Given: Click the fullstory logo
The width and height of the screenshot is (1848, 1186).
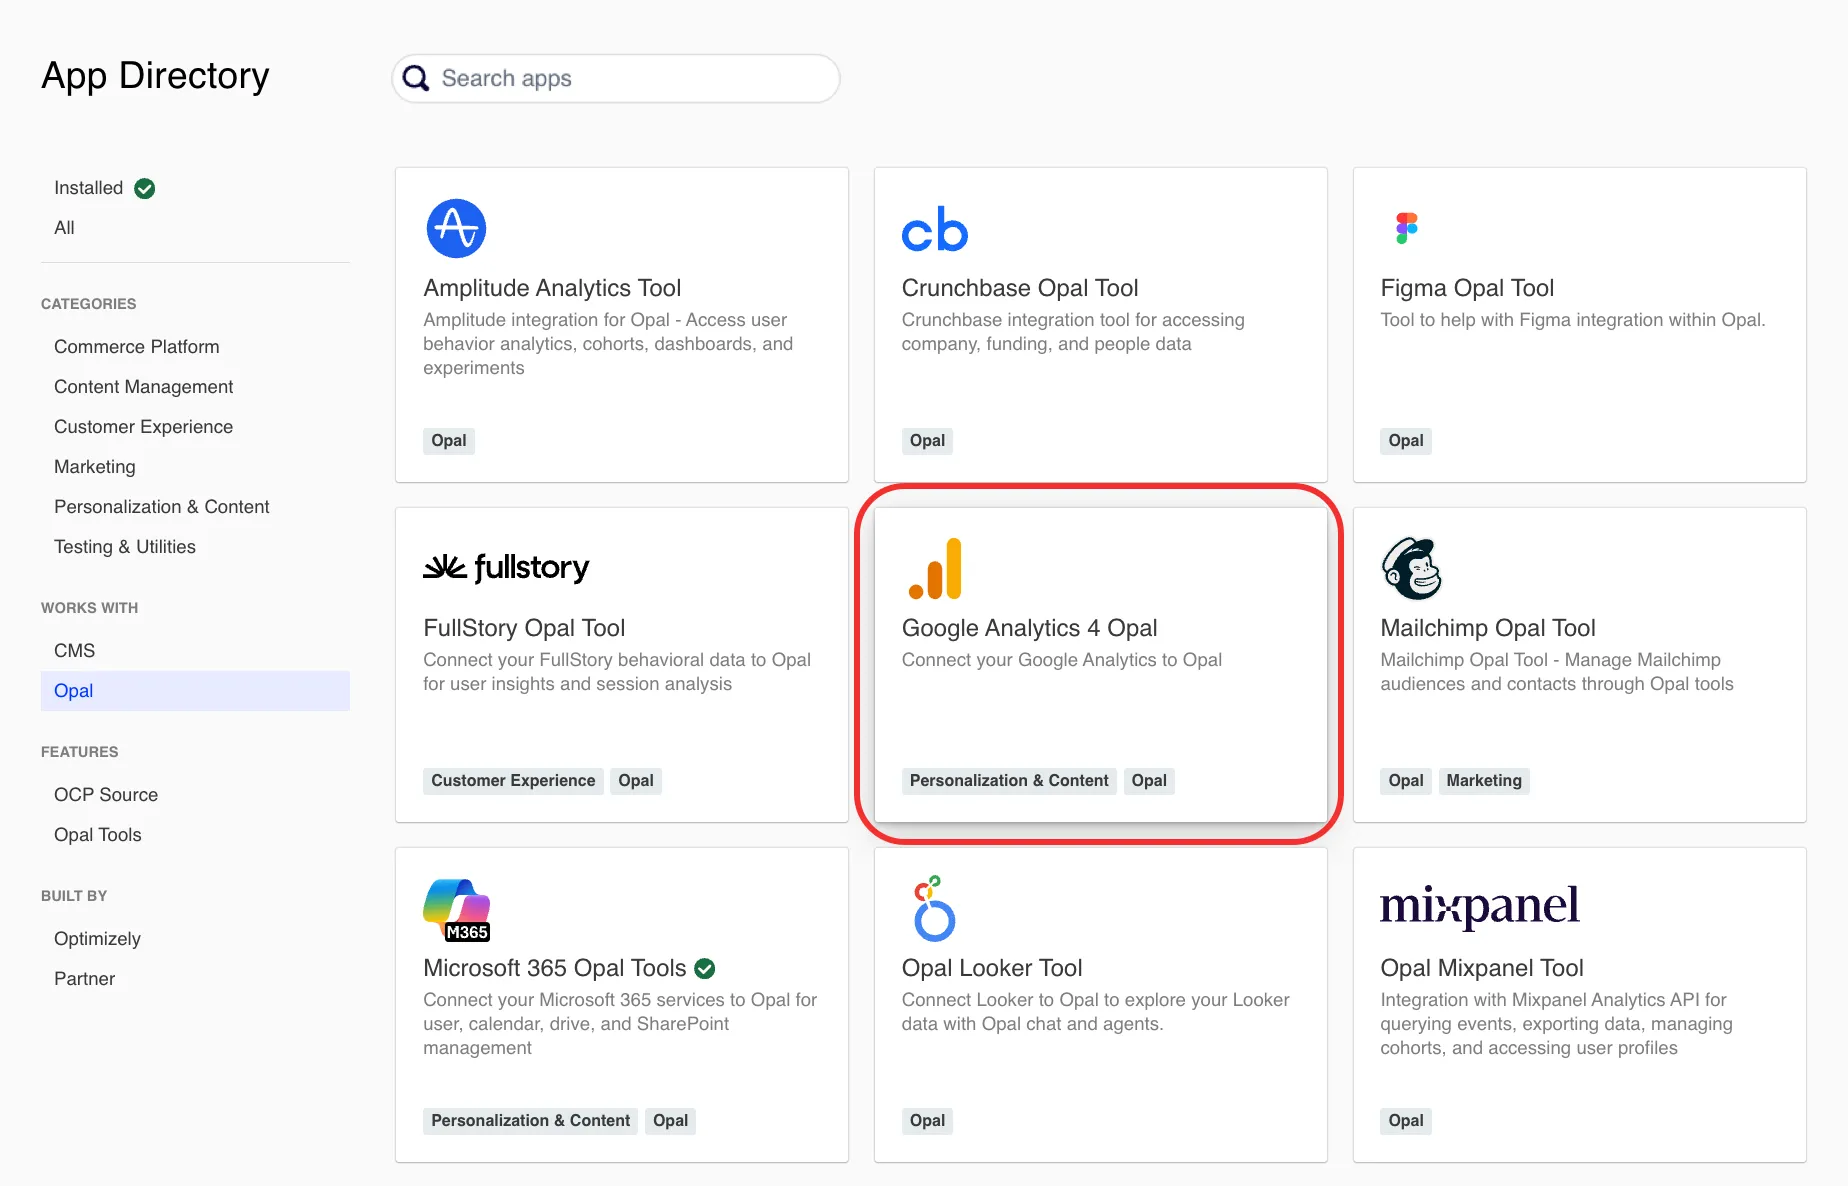Looking at the screenshot, I should click(506, 568).
